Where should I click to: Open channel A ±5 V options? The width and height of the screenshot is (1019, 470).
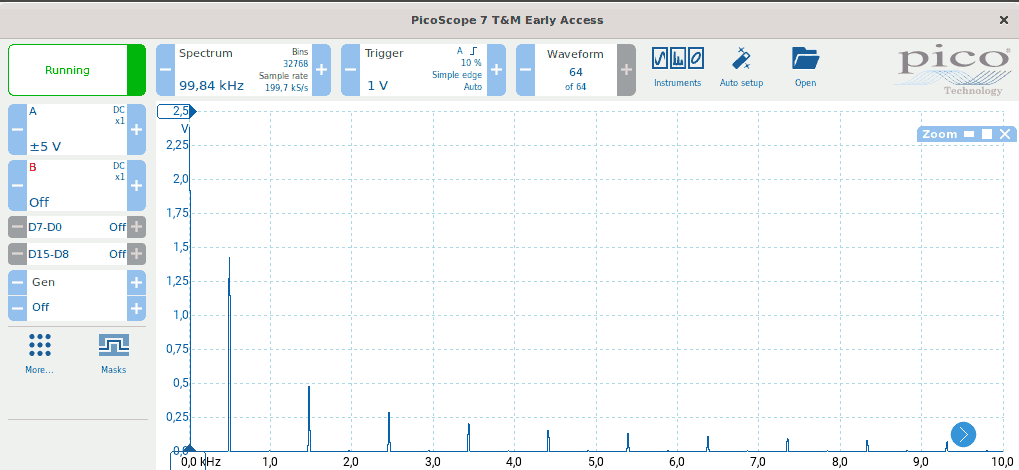[x=77, y=129]
